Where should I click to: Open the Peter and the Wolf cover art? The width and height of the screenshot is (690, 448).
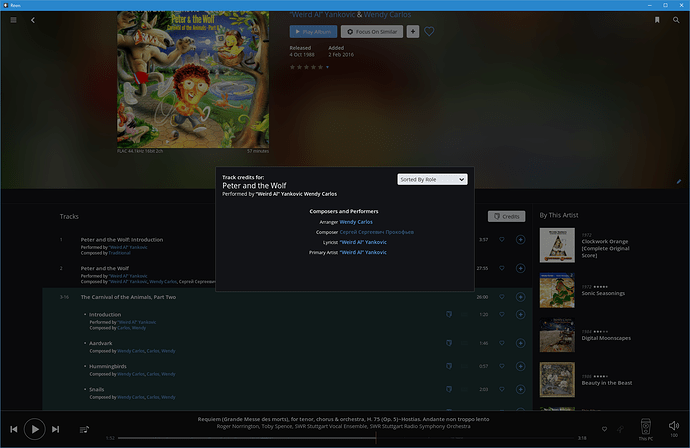pos(193,80)
